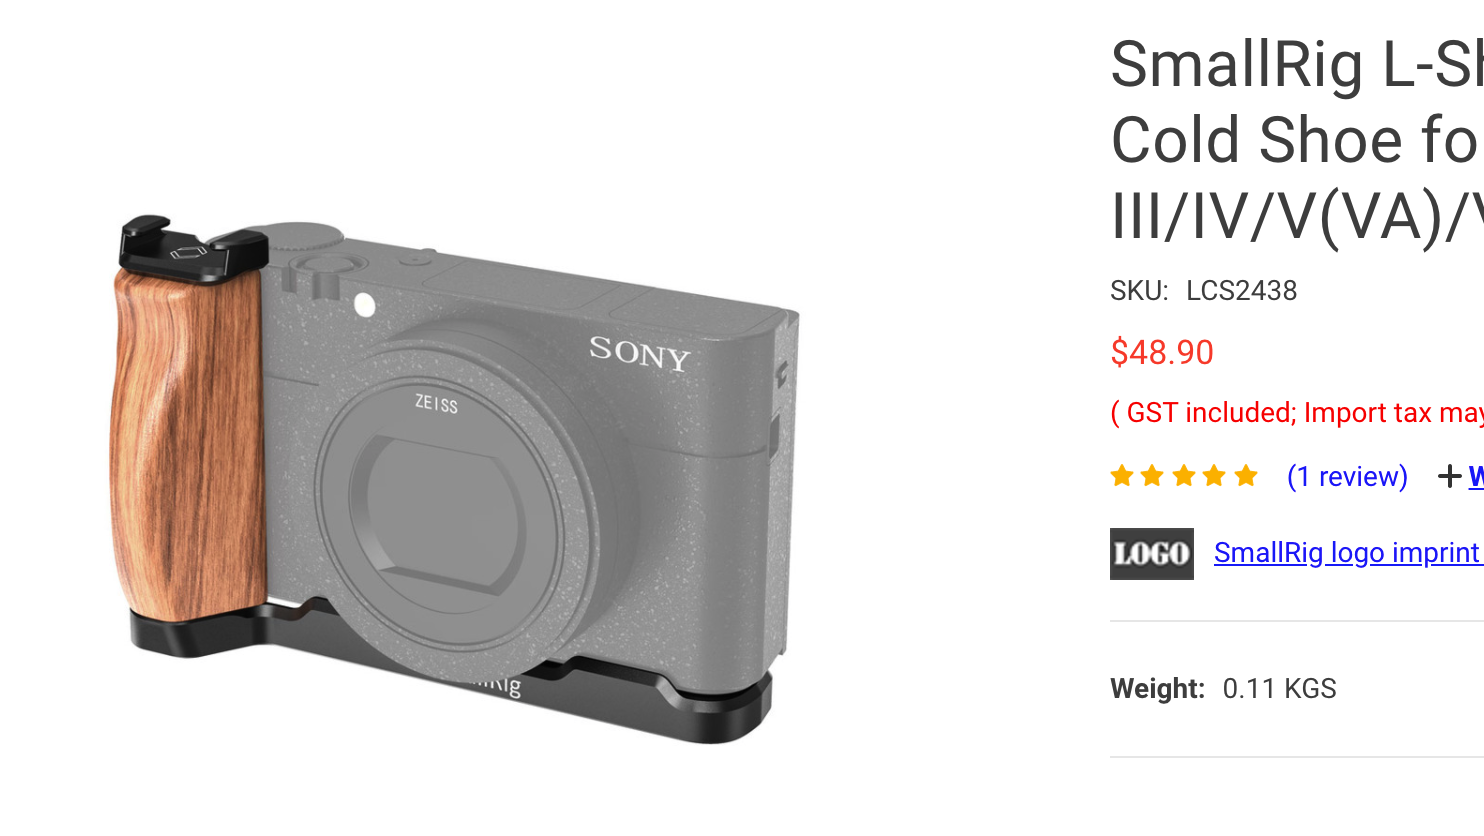Image resolution: width=1484 pixels, height=836 pixels.
Task: Click the red $48.90 price
Action: coord(1162,352)
